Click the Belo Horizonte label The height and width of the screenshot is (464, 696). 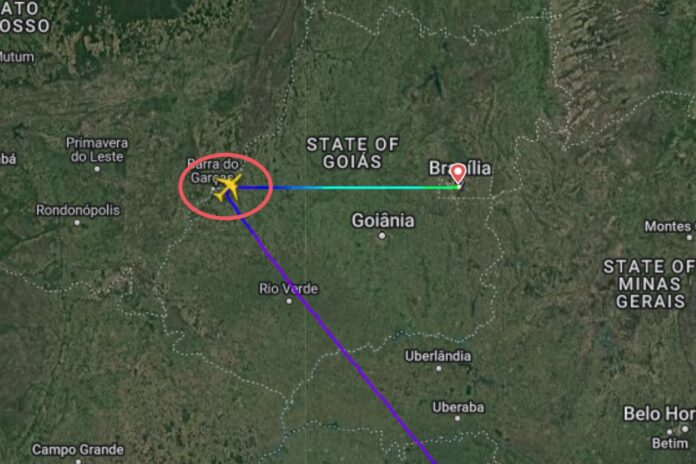point(659,414)
